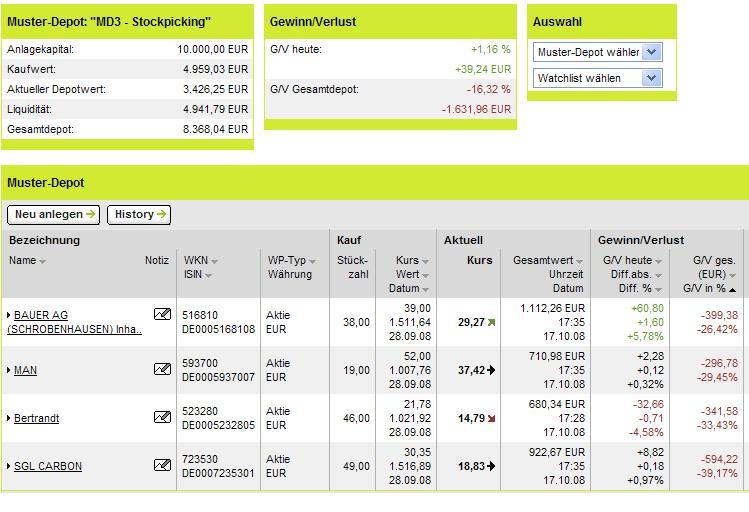
Task: Click the note icon for Bertrandt
Action: point(162,417)
